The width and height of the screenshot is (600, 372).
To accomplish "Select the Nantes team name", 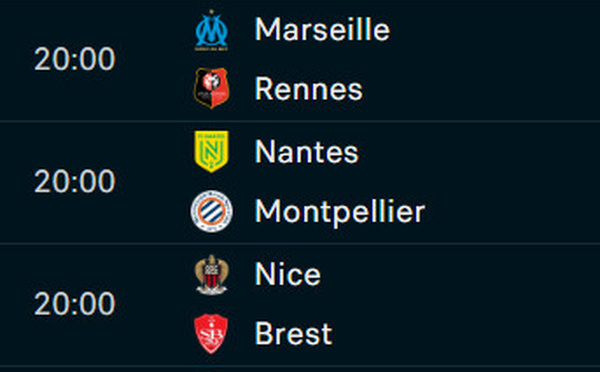I will click(x=307, y=152).
